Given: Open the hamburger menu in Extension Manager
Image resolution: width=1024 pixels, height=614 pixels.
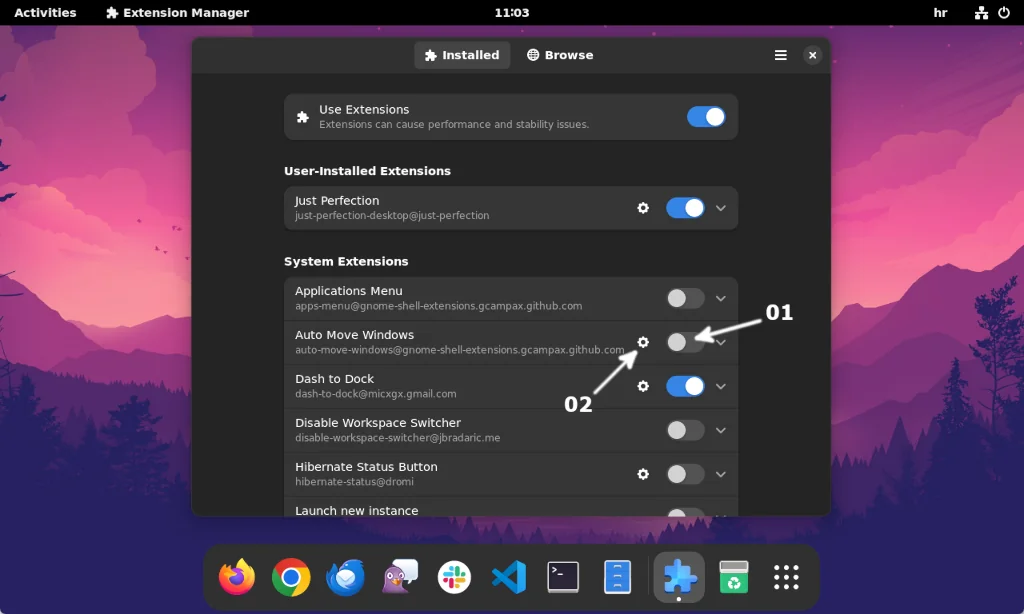Looking at the screenshot, I should [x=781, y=55].
